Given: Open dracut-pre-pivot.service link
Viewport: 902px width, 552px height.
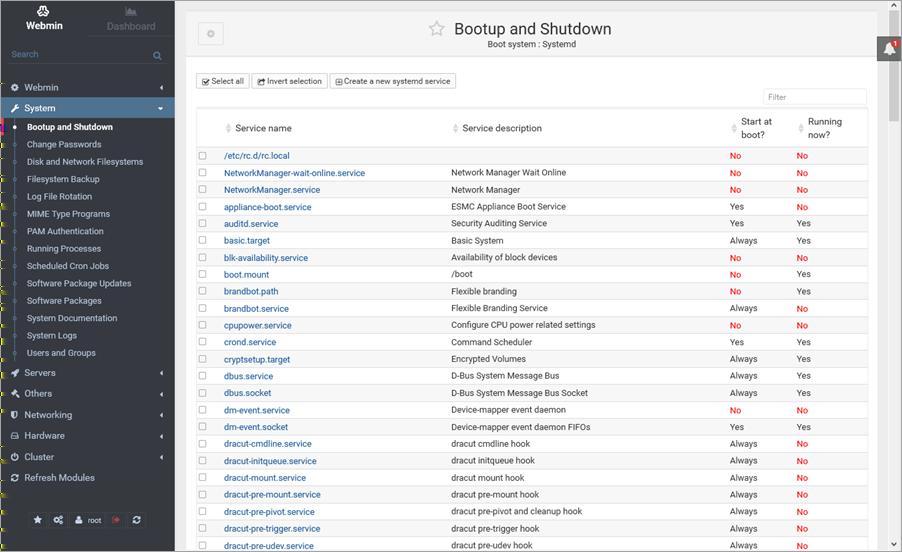Looking at the screenshot, I should pyautogui.click(x=269, y=512).
